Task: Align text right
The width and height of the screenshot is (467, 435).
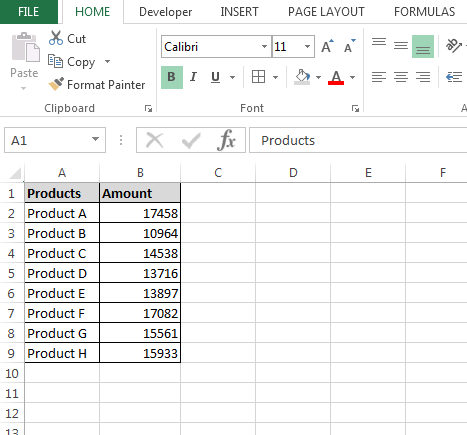Action: 423,77
